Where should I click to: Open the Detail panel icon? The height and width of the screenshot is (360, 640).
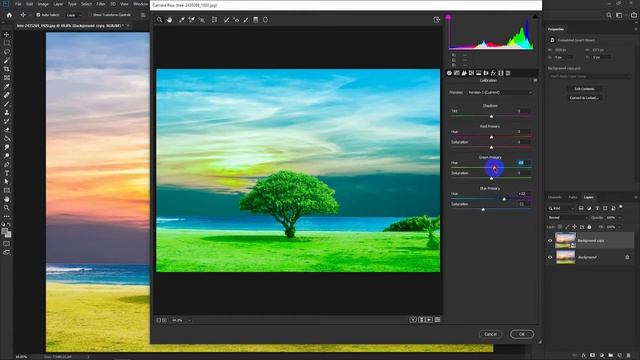click(464, 73)
